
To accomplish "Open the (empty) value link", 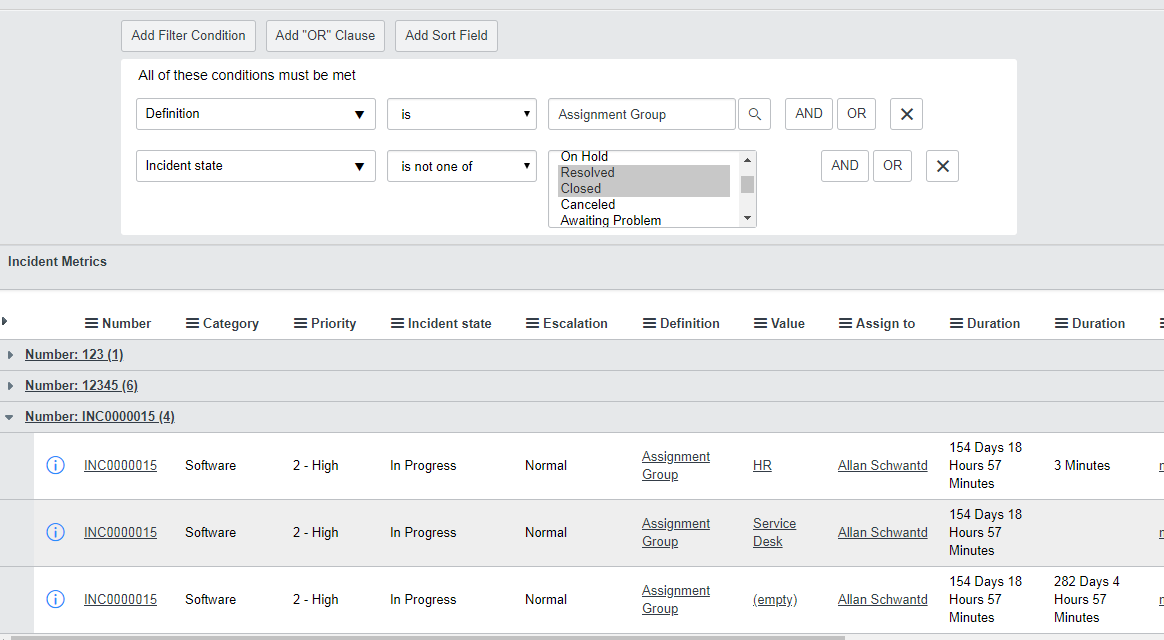I will pos(775,599).
